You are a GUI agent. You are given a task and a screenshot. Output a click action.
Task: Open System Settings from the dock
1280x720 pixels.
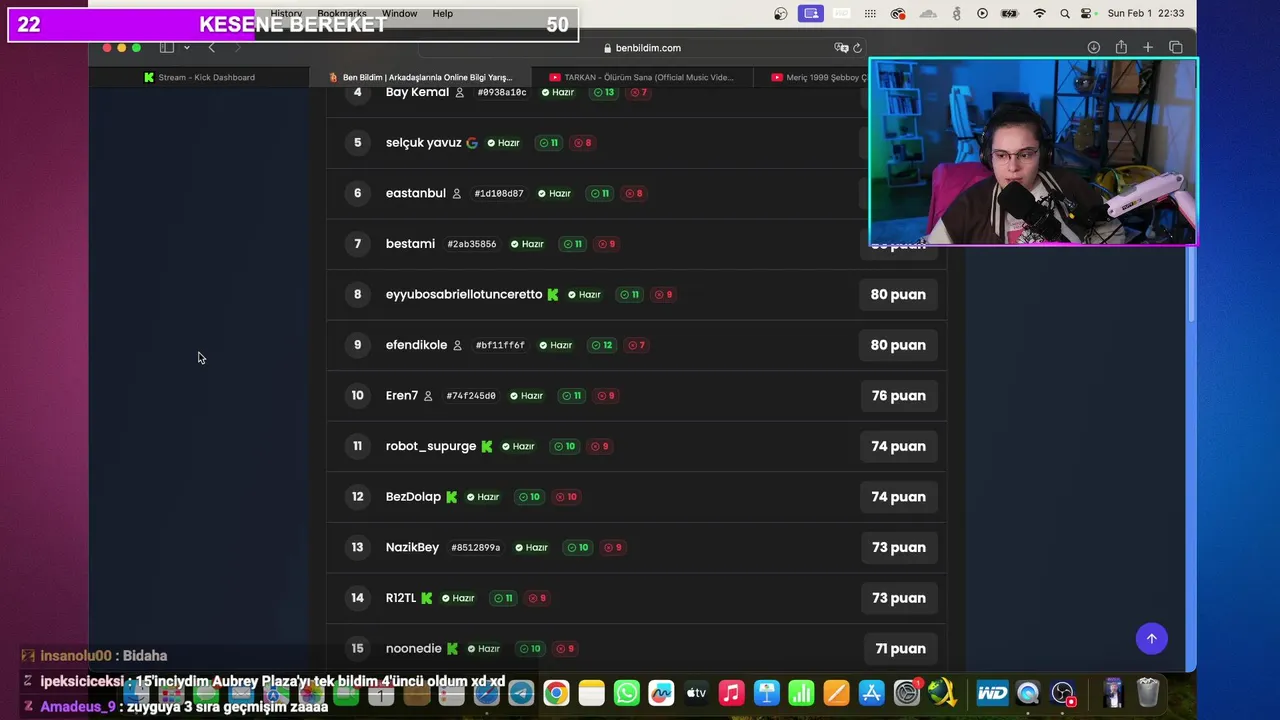(x=907, y=693)
